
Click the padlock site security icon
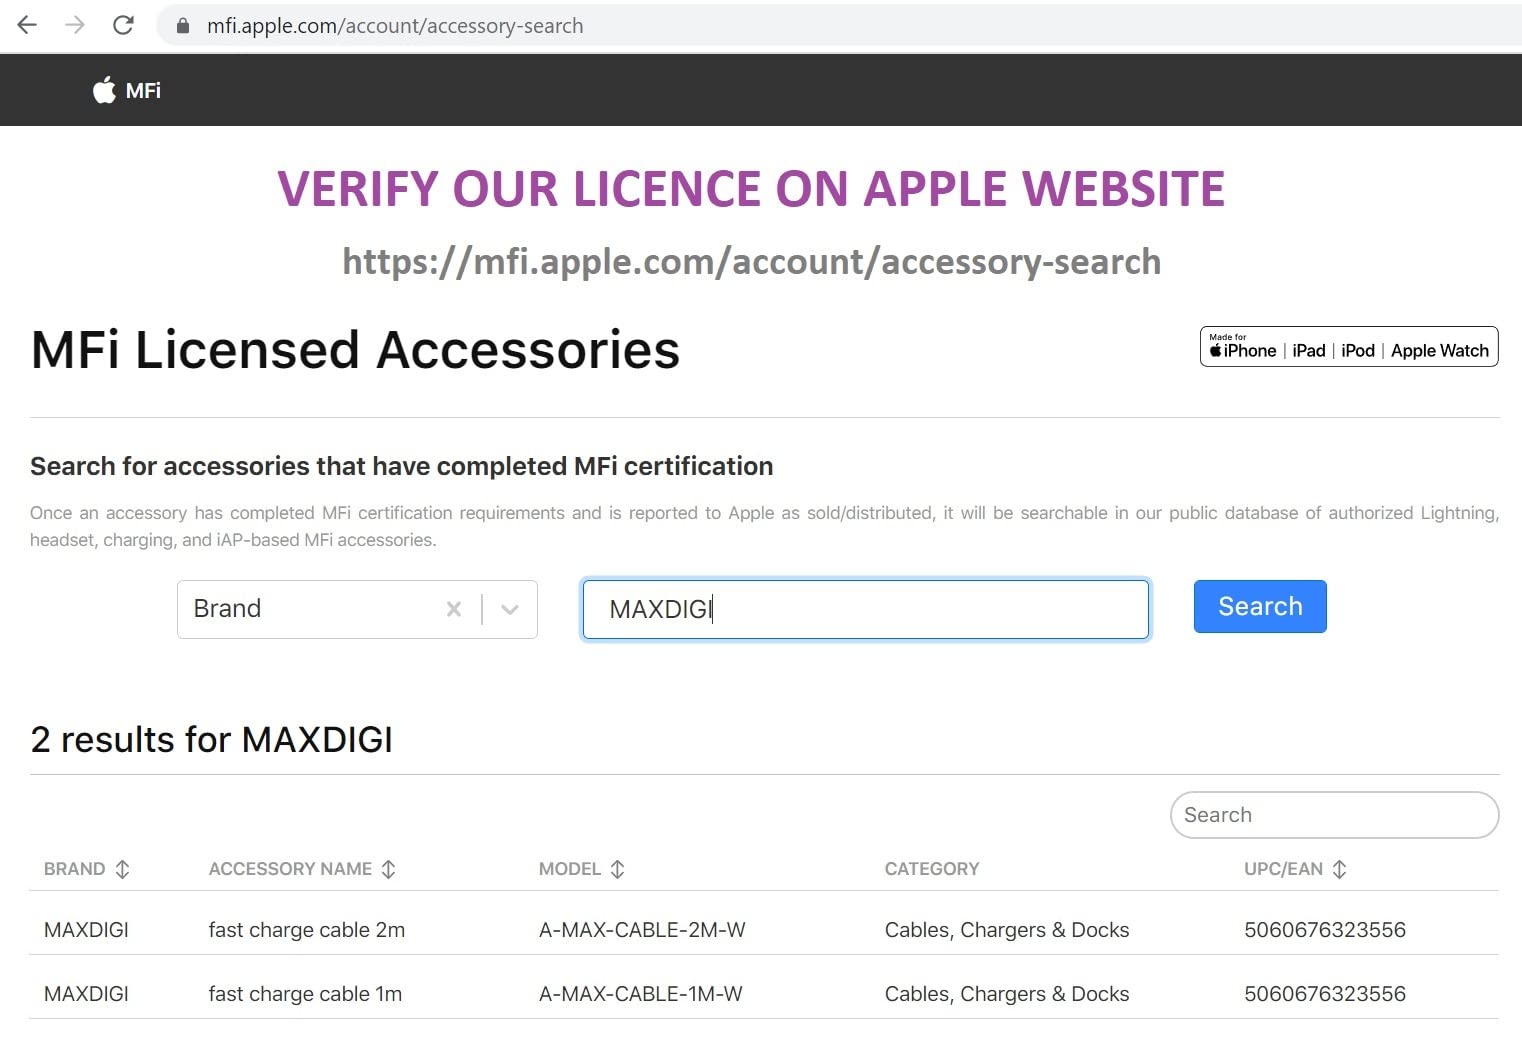pos(183,26)
